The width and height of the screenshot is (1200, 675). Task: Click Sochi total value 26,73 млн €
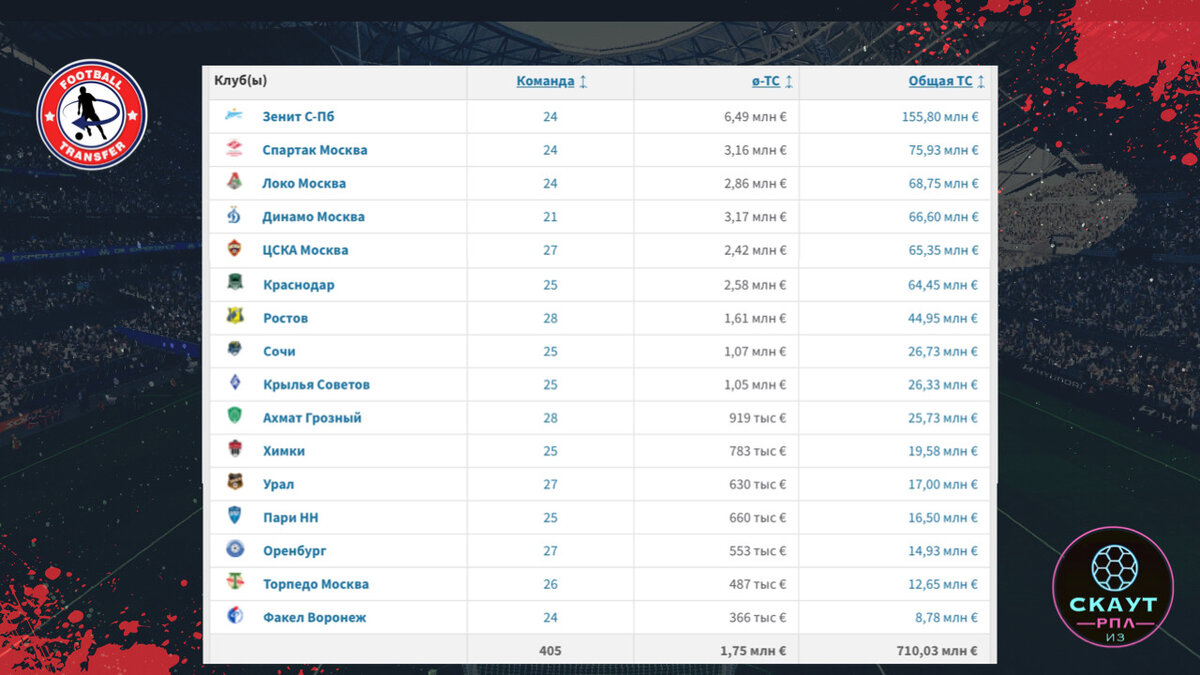click(x=944, y=351)
